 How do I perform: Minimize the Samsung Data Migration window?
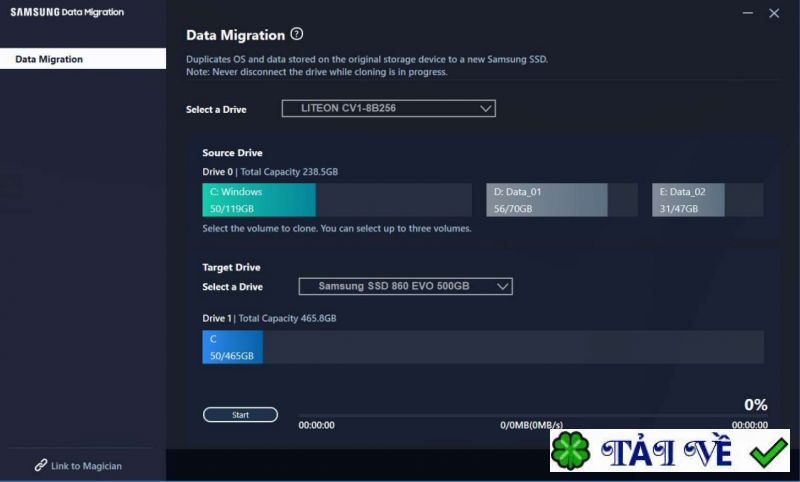point(747,13)
